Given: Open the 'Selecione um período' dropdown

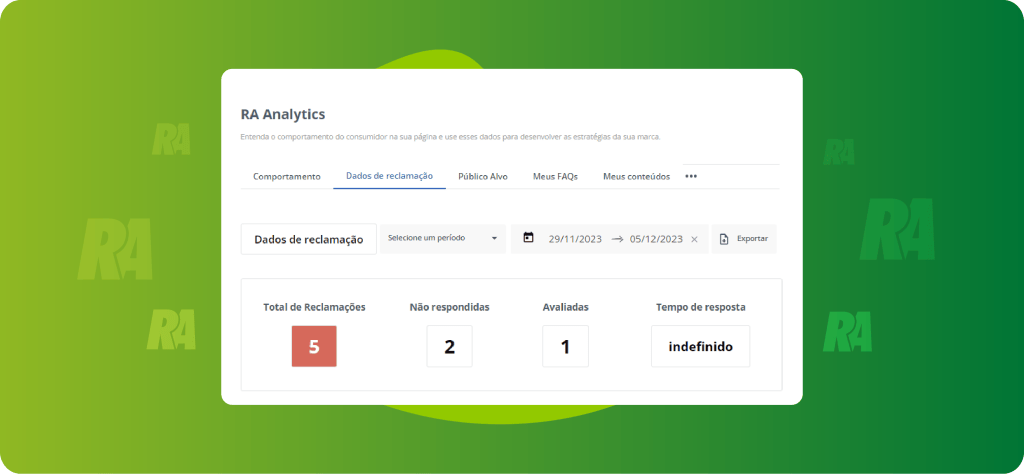Looking at the screenshot, I should point(443,238).
